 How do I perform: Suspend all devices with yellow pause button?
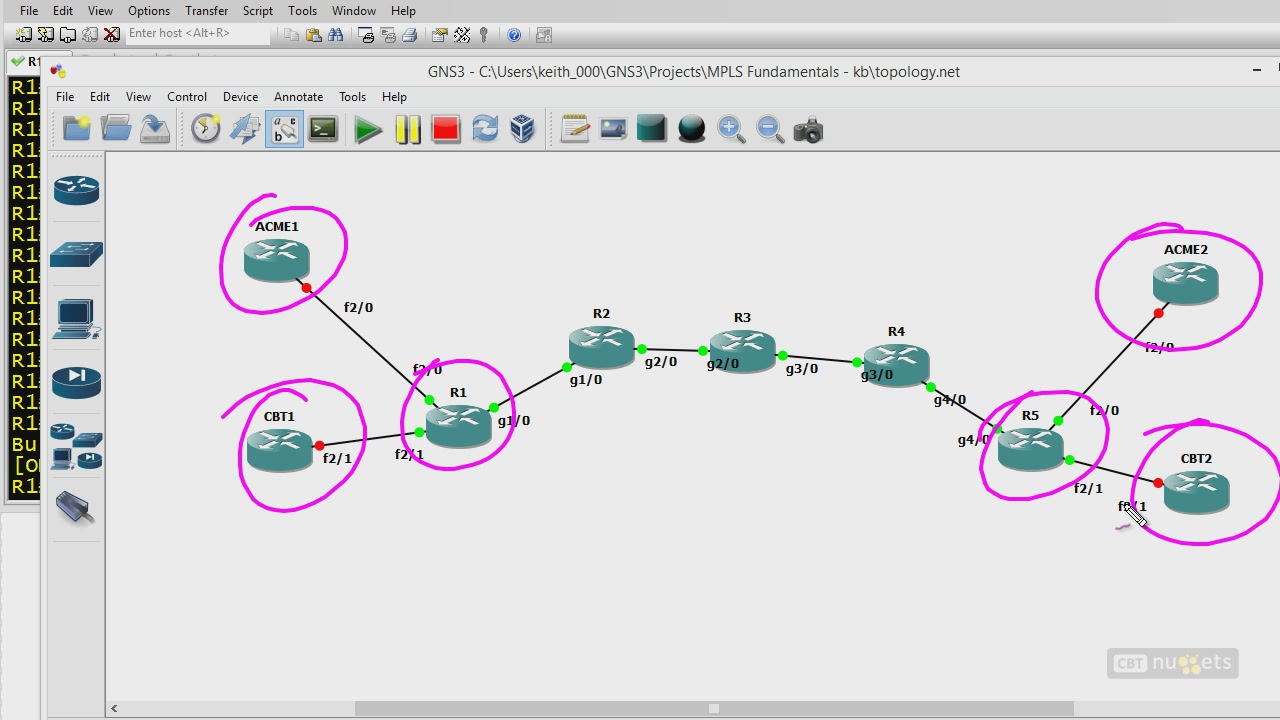407,130
